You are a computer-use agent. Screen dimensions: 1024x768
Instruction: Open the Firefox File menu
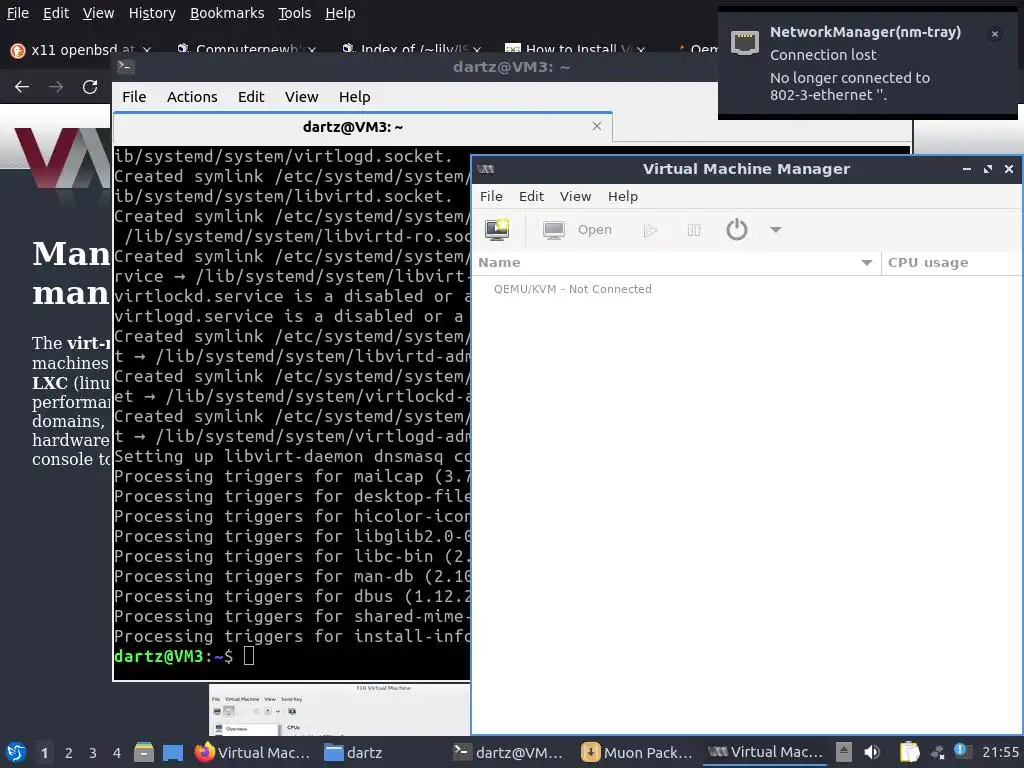(x=18, y=13)
